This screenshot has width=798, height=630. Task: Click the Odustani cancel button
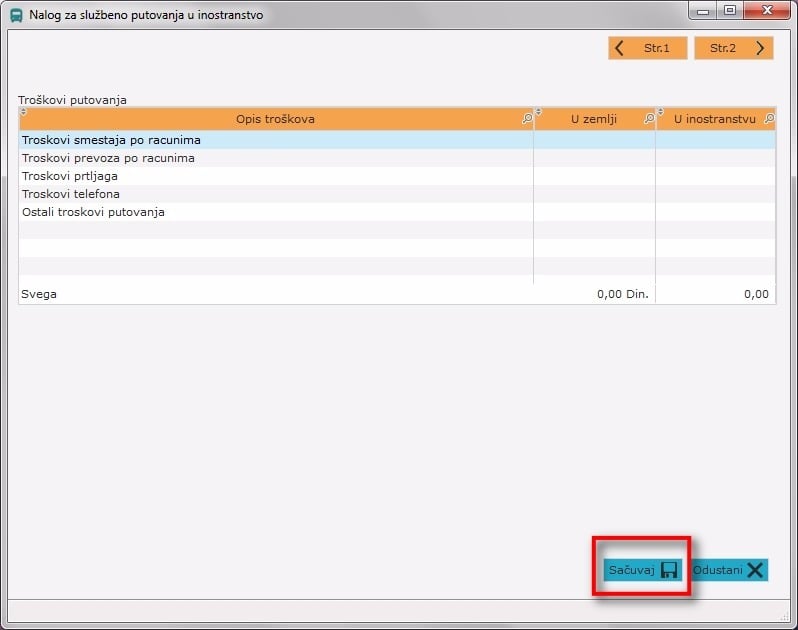pos(729,569)
